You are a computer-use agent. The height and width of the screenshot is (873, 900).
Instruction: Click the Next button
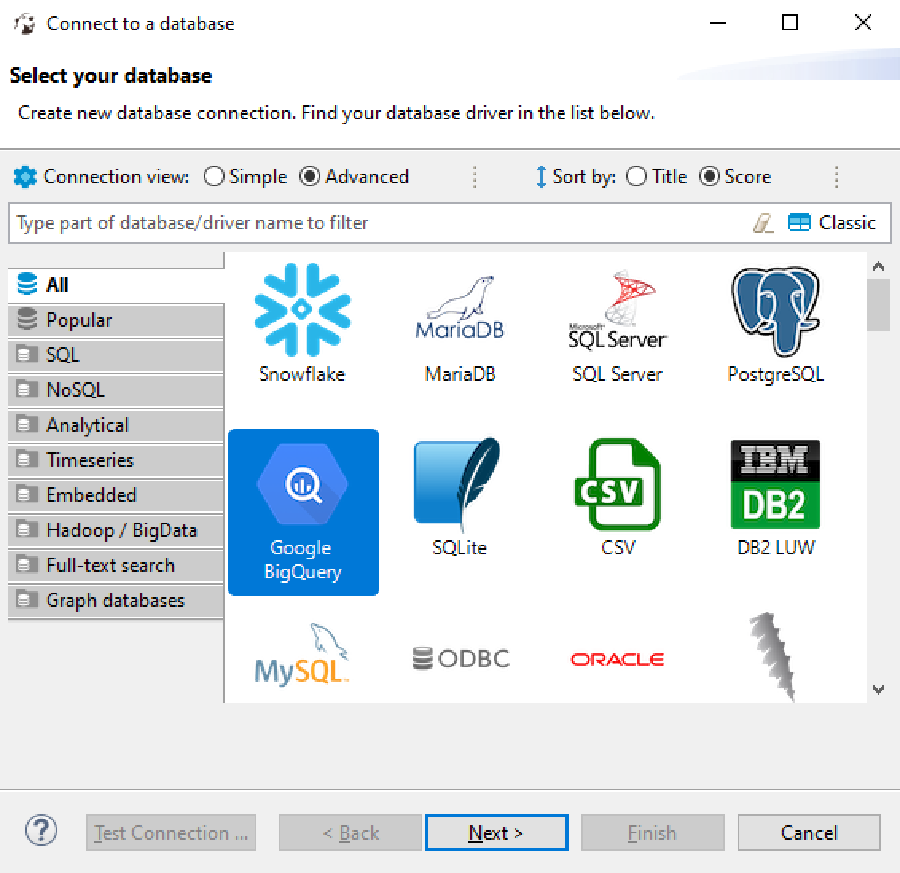click(496, 833)
